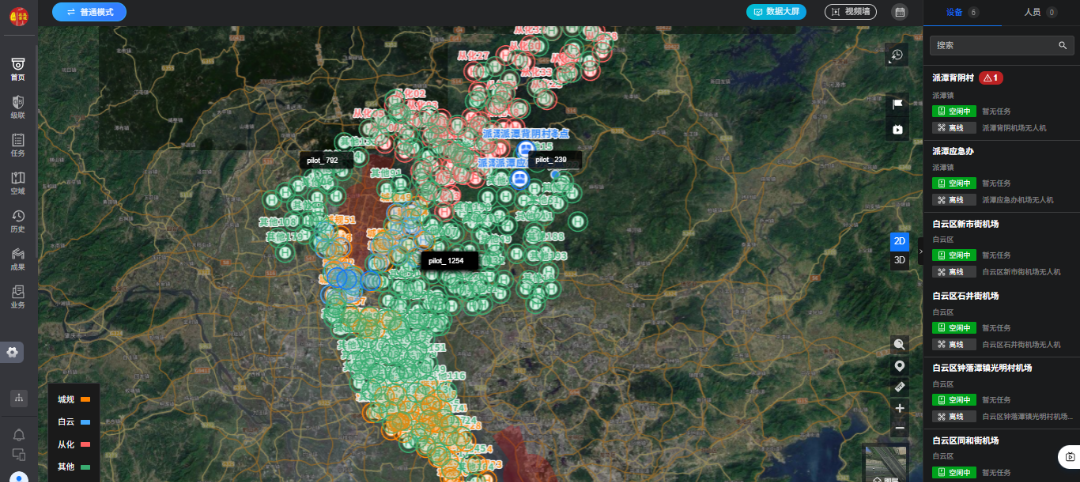This screenshot has height=482, width=1080.
Task: Click the settings gear in left sidebar
Action: coord(12,352)
